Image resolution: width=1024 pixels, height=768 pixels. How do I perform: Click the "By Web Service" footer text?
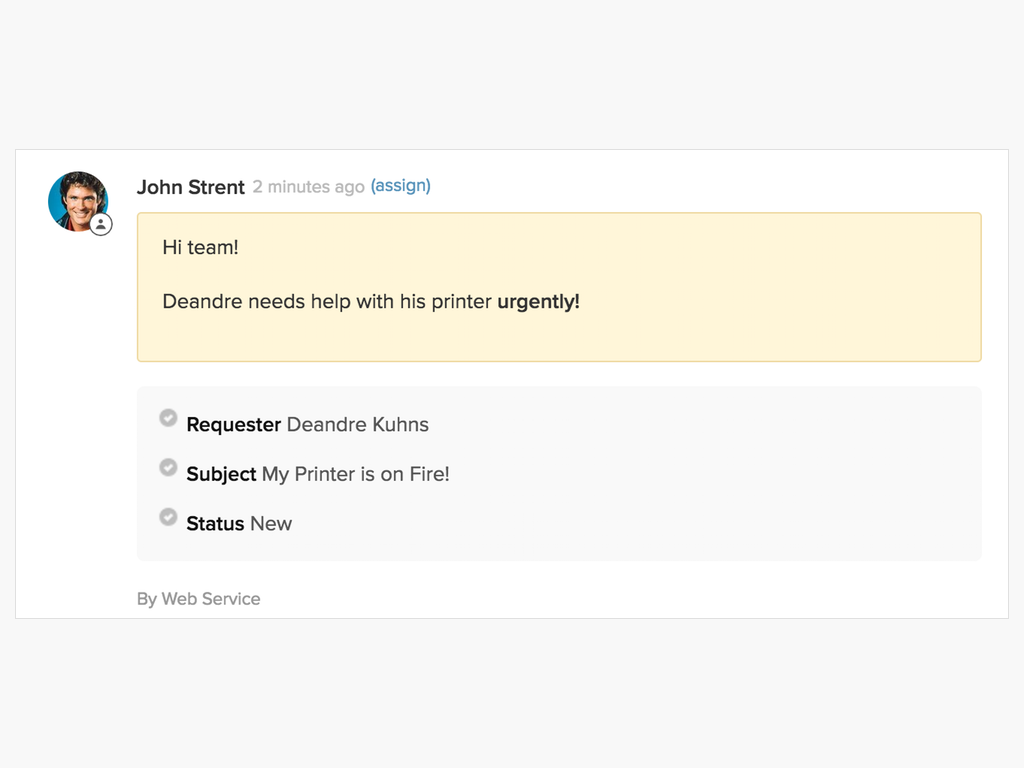(198, 599)
